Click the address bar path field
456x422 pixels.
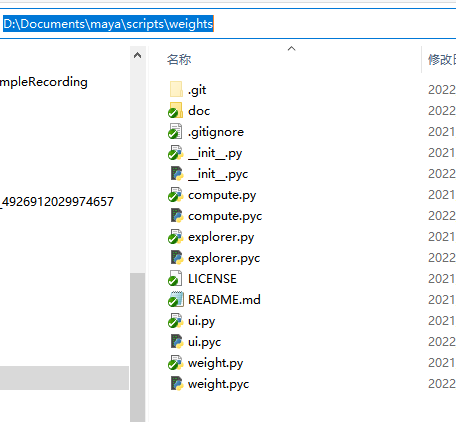click(x=228, y=24)
